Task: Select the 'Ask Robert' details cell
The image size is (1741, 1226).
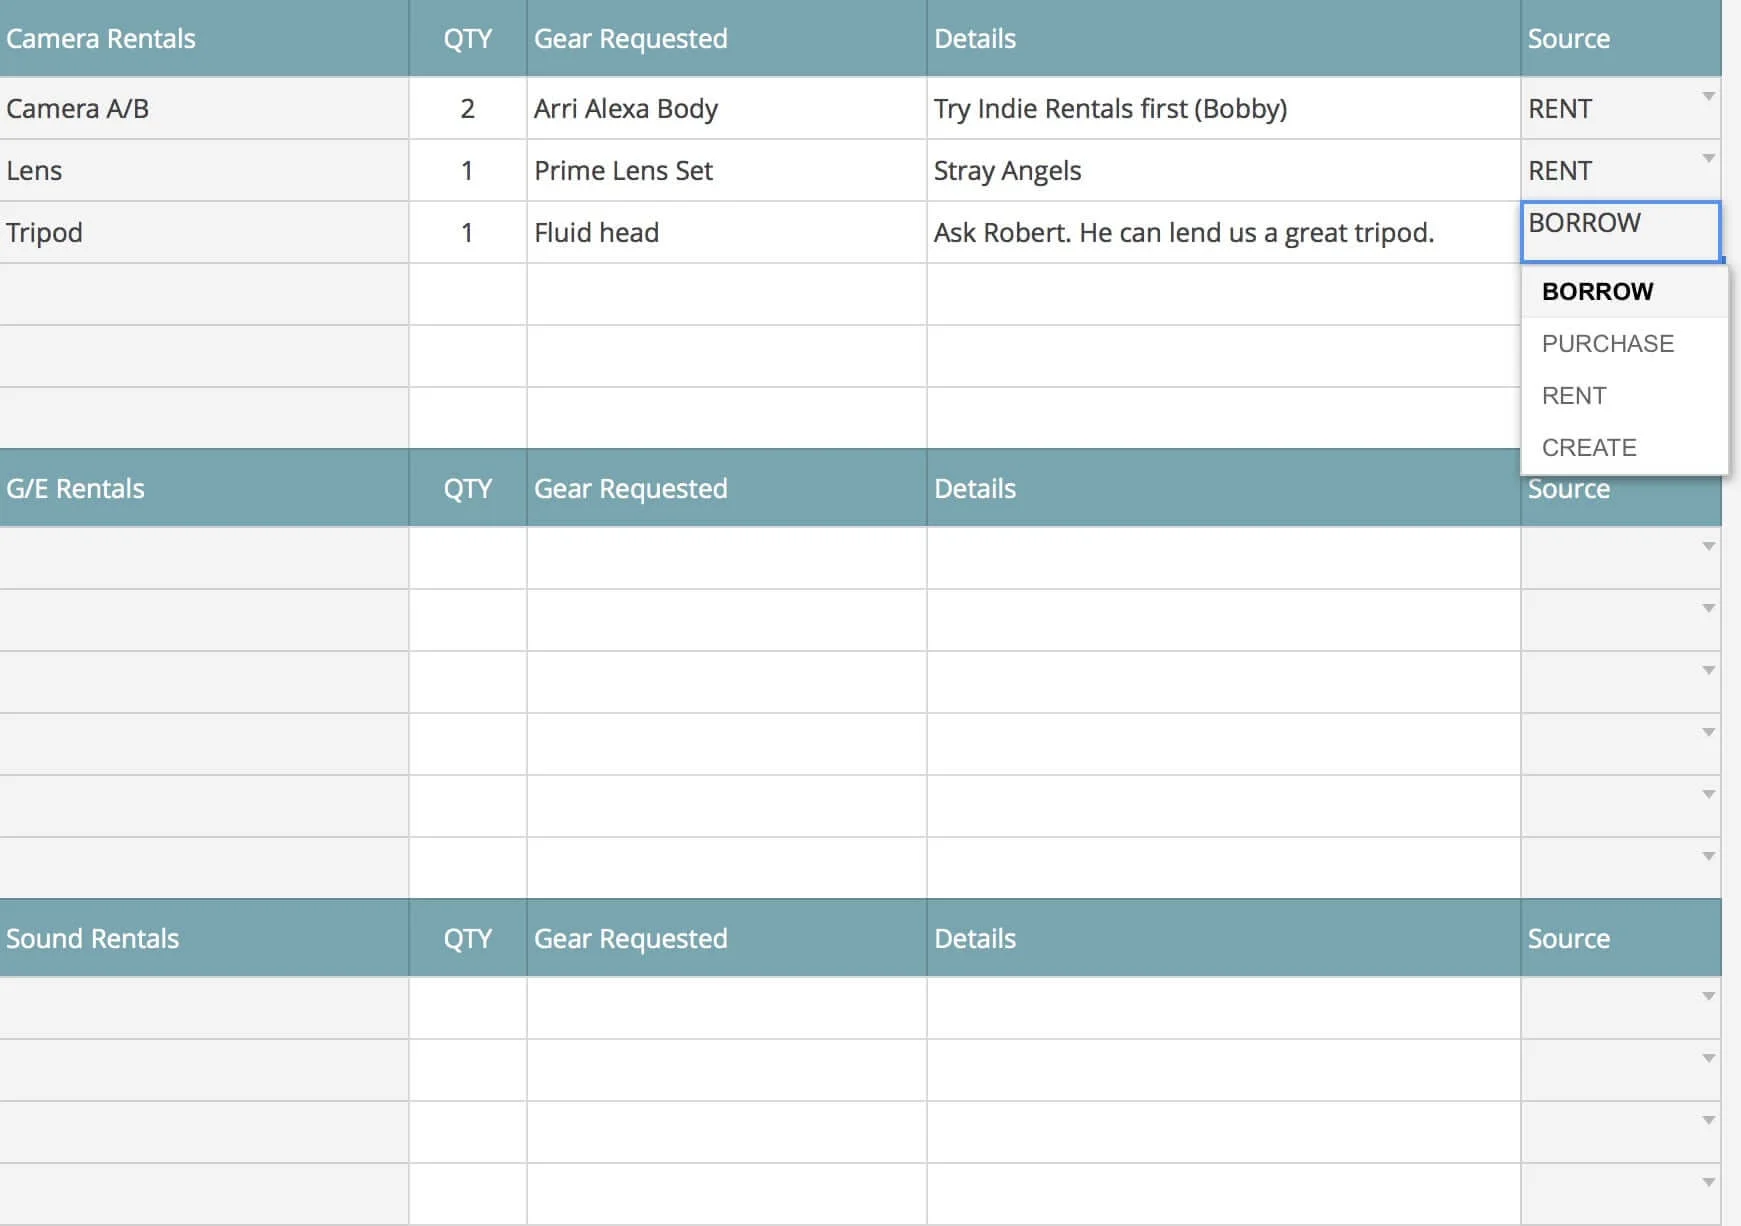Action: (x=1222, y=232)
